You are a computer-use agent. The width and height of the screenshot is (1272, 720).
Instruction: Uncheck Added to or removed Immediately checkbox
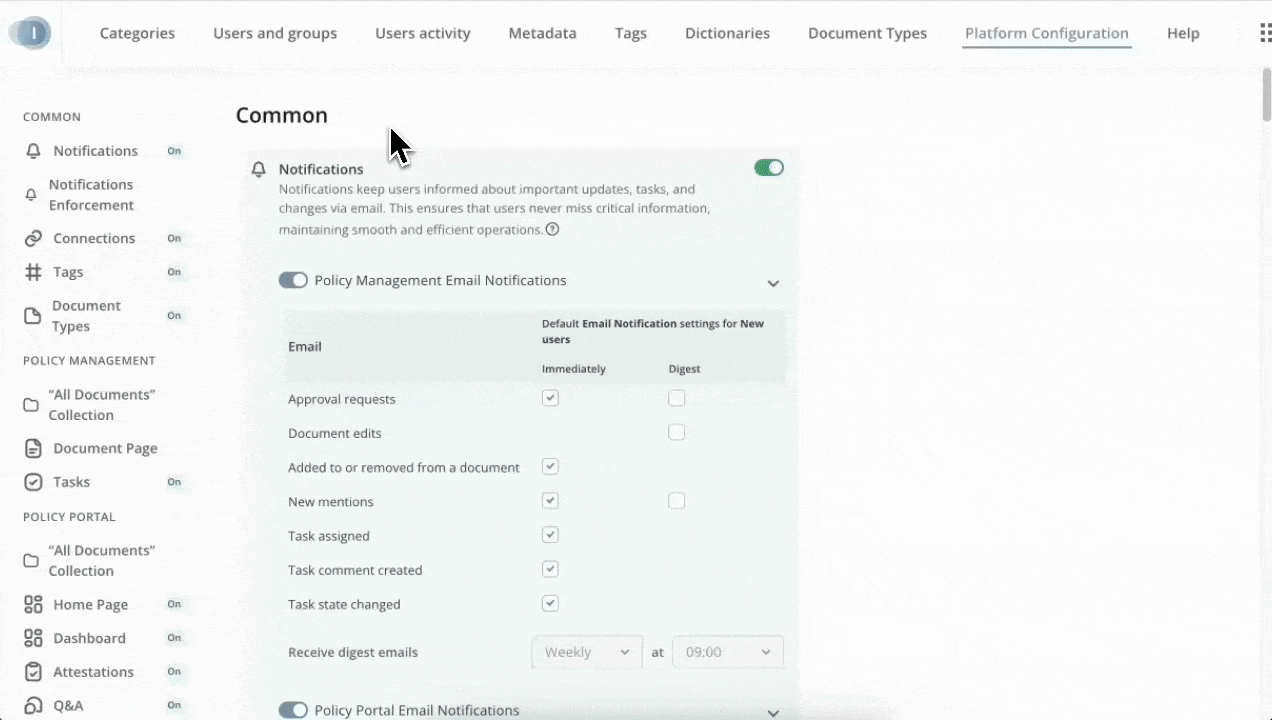550,466
